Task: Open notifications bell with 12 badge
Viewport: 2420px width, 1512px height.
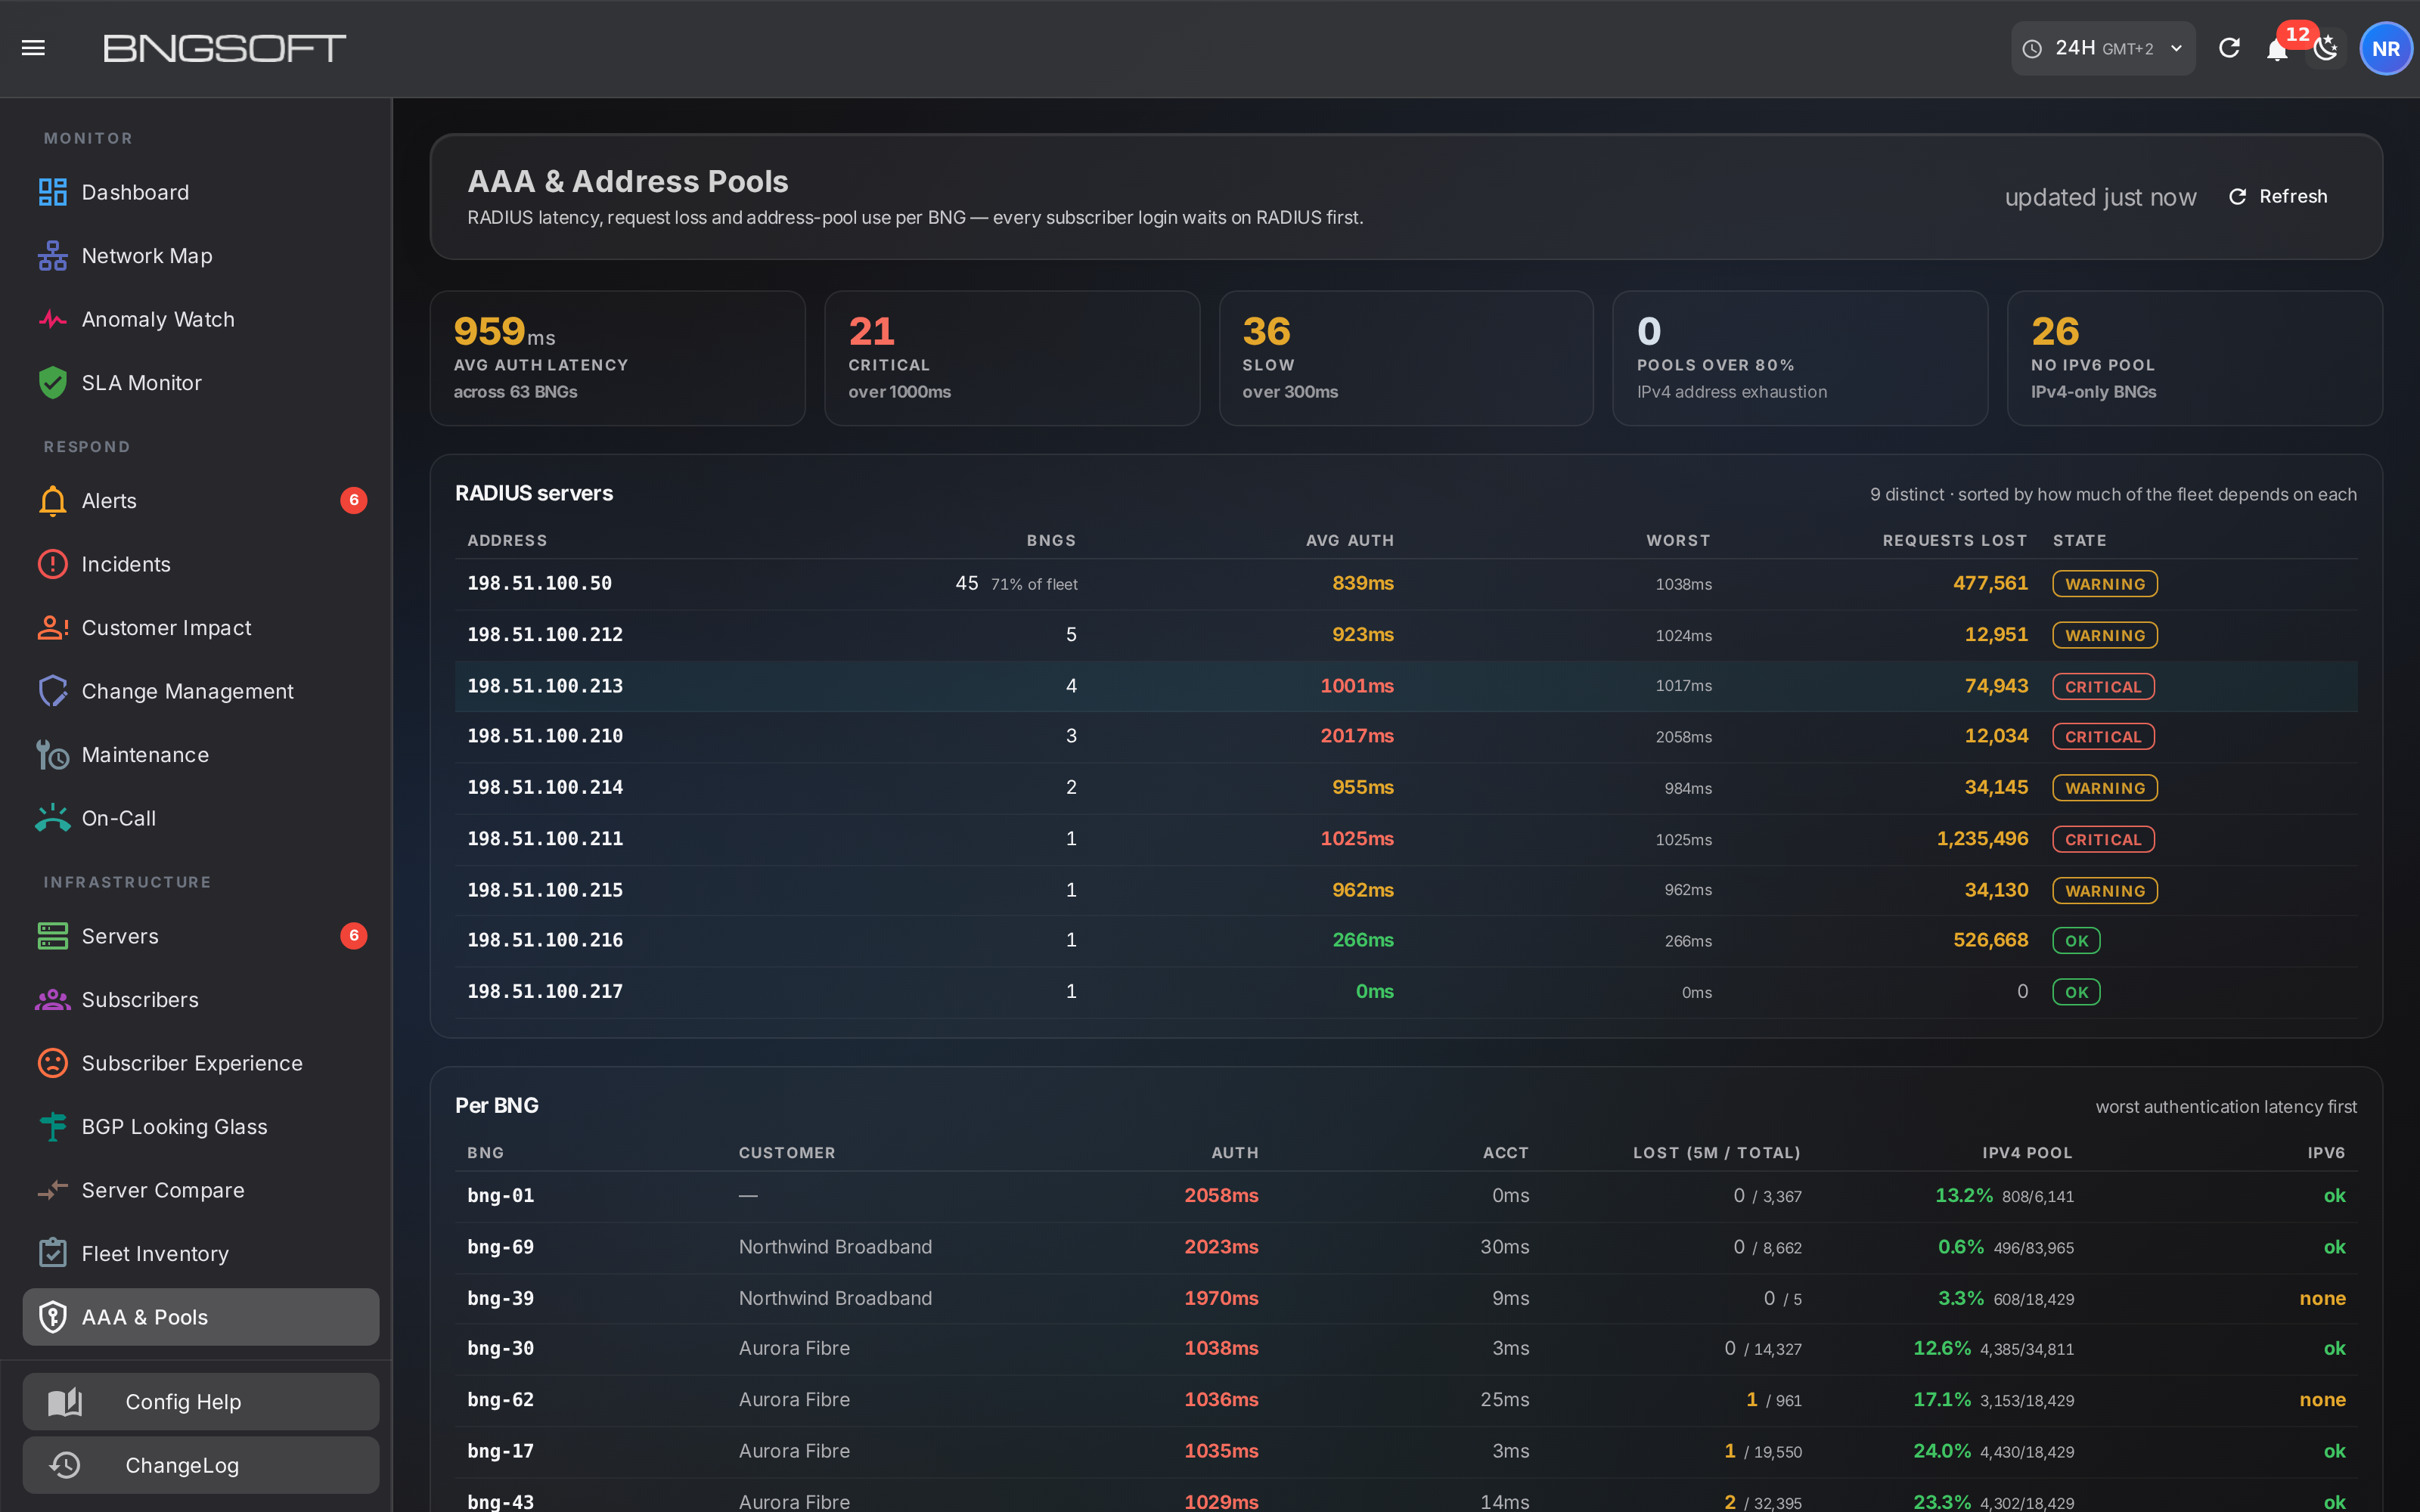Action: coord(2277,48)
